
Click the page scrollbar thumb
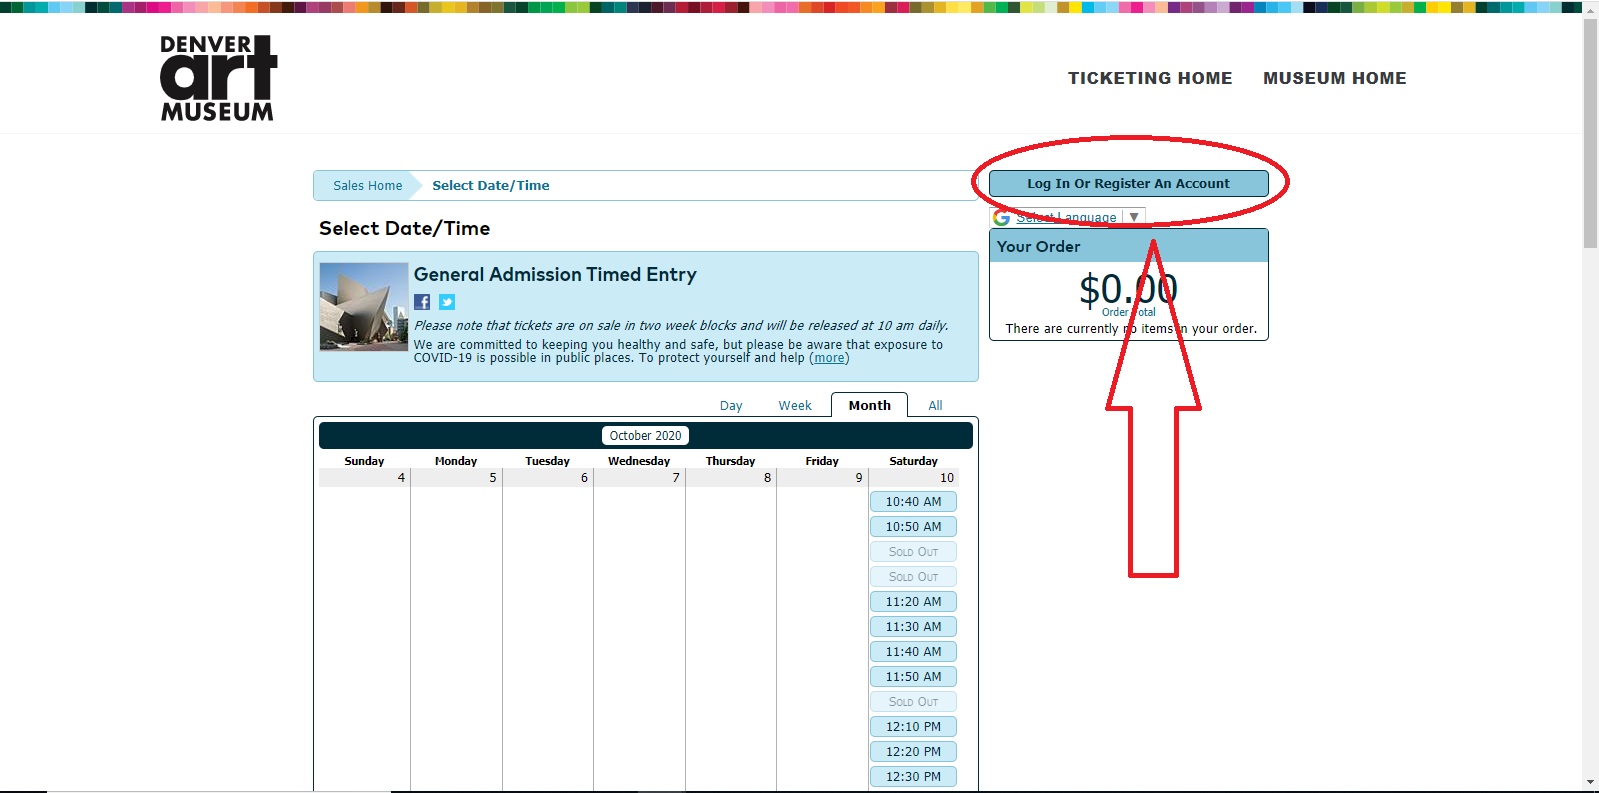(x=1590, y=133)
